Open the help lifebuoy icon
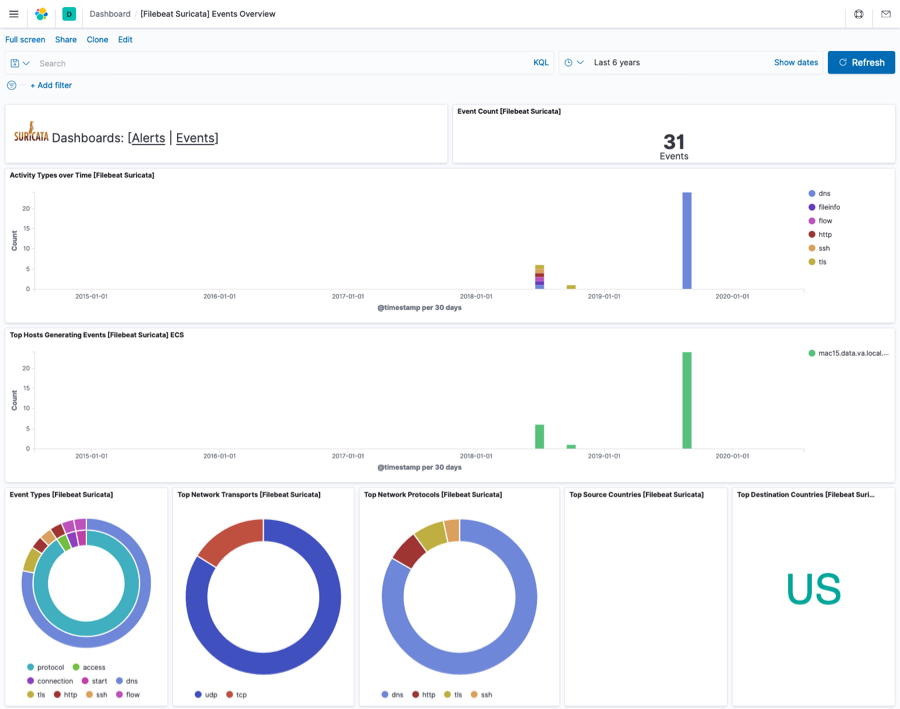 click(x=859, y=14)
